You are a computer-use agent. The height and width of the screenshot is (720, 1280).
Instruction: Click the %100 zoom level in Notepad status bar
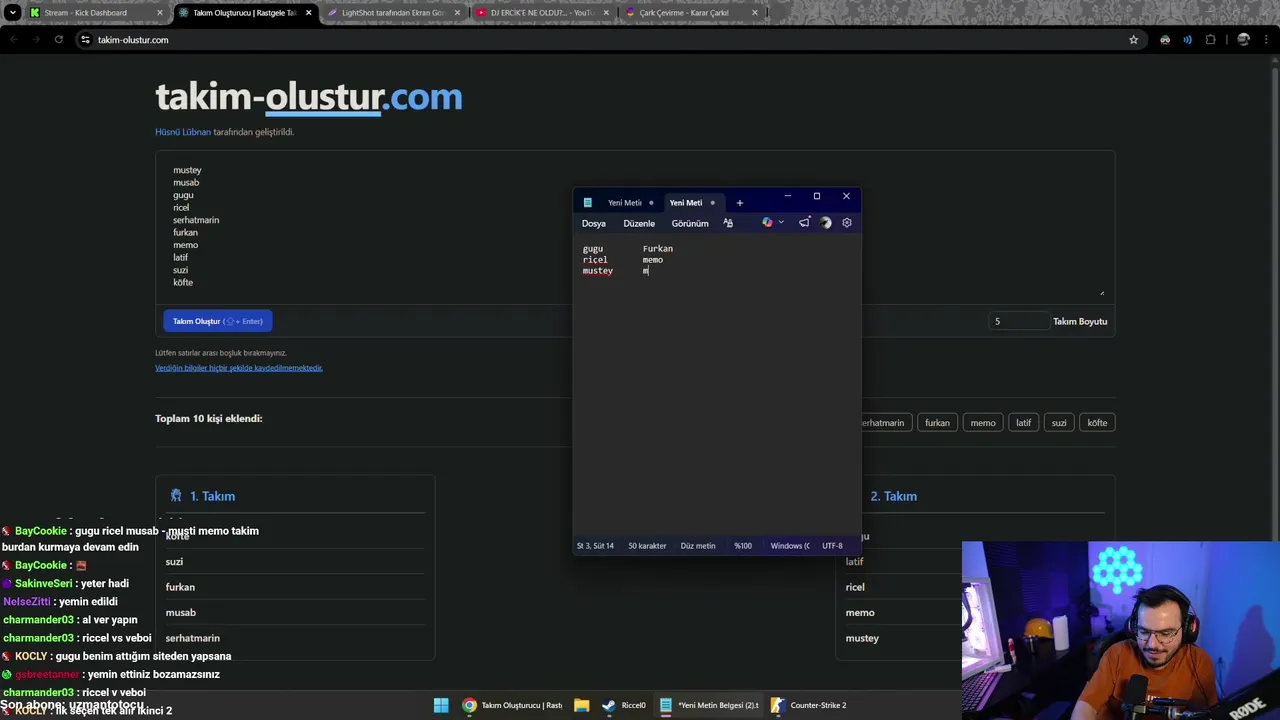[x=743, y=546]
